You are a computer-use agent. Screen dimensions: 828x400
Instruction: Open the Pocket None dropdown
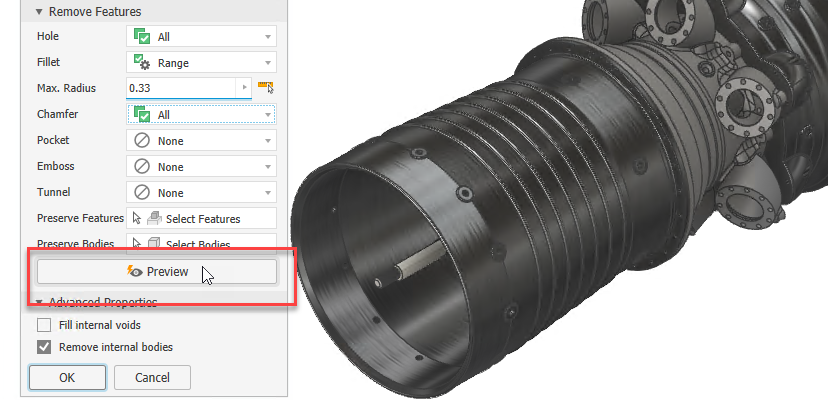click(201, 141)
